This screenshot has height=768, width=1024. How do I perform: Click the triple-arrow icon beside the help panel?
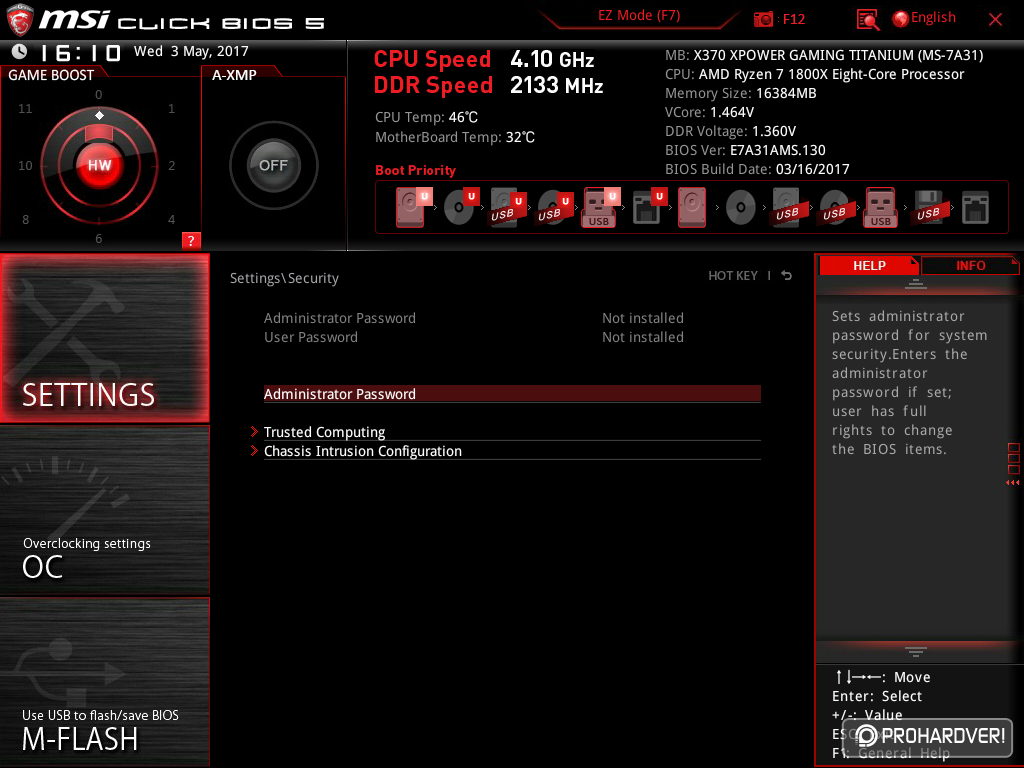[x=1012, y=483]
